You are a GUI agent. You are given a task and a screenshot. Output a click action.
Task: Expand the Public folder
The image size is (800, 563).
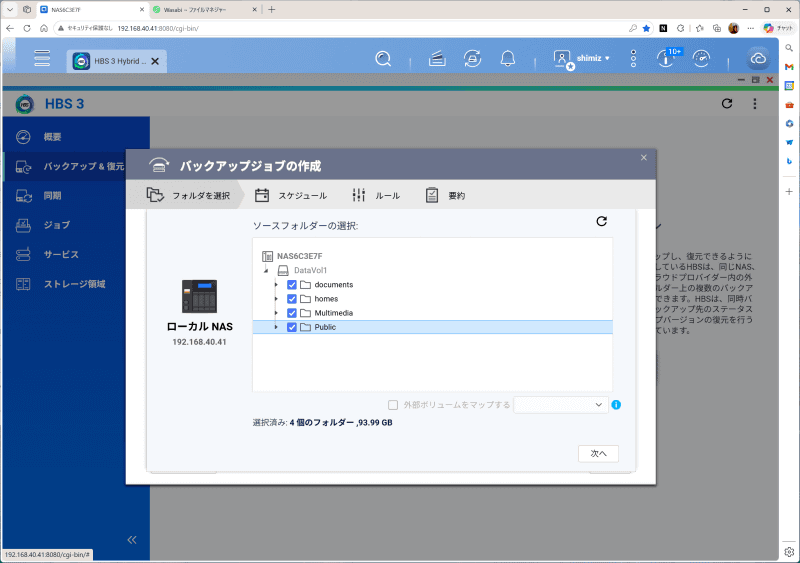pos(276,327)
